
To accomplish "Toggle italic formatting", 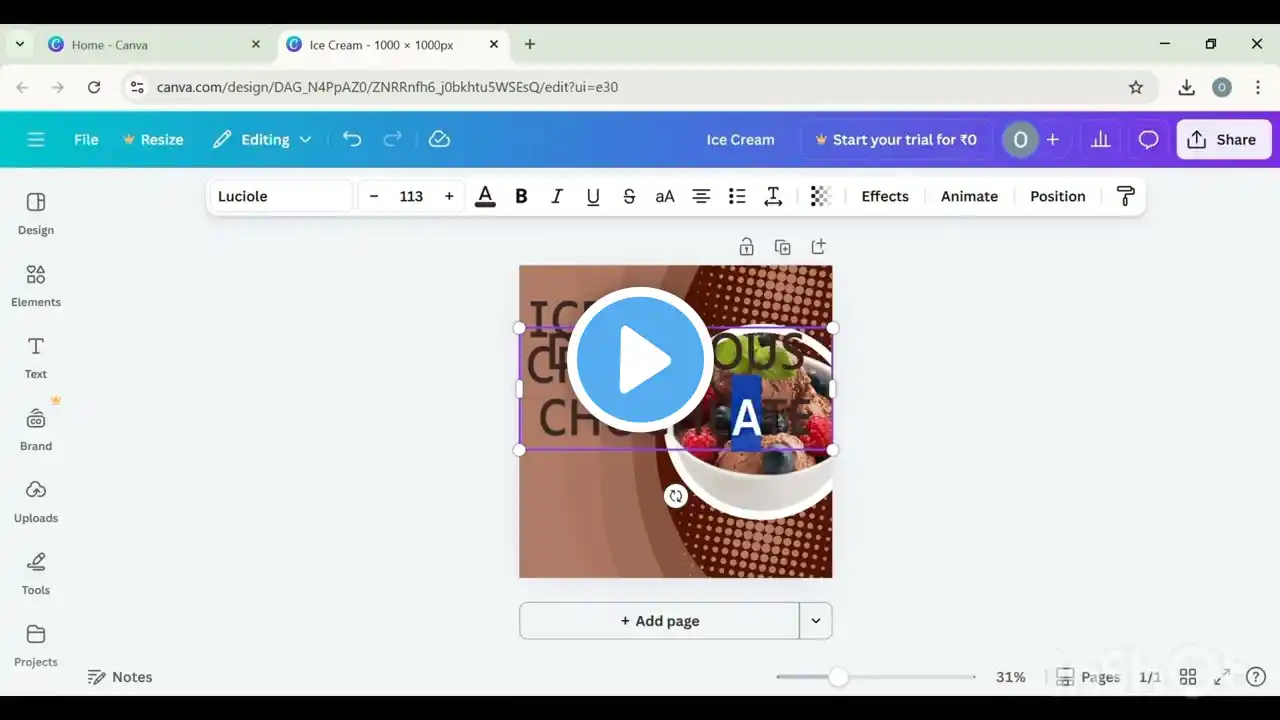I will point(557,196).
